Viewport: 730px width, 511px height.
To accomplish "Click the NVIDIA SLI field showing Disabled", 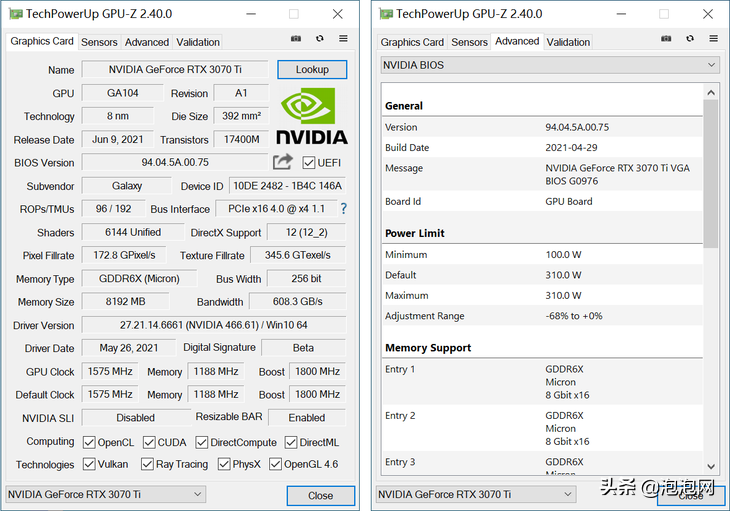I will click(x=136, y=418).
